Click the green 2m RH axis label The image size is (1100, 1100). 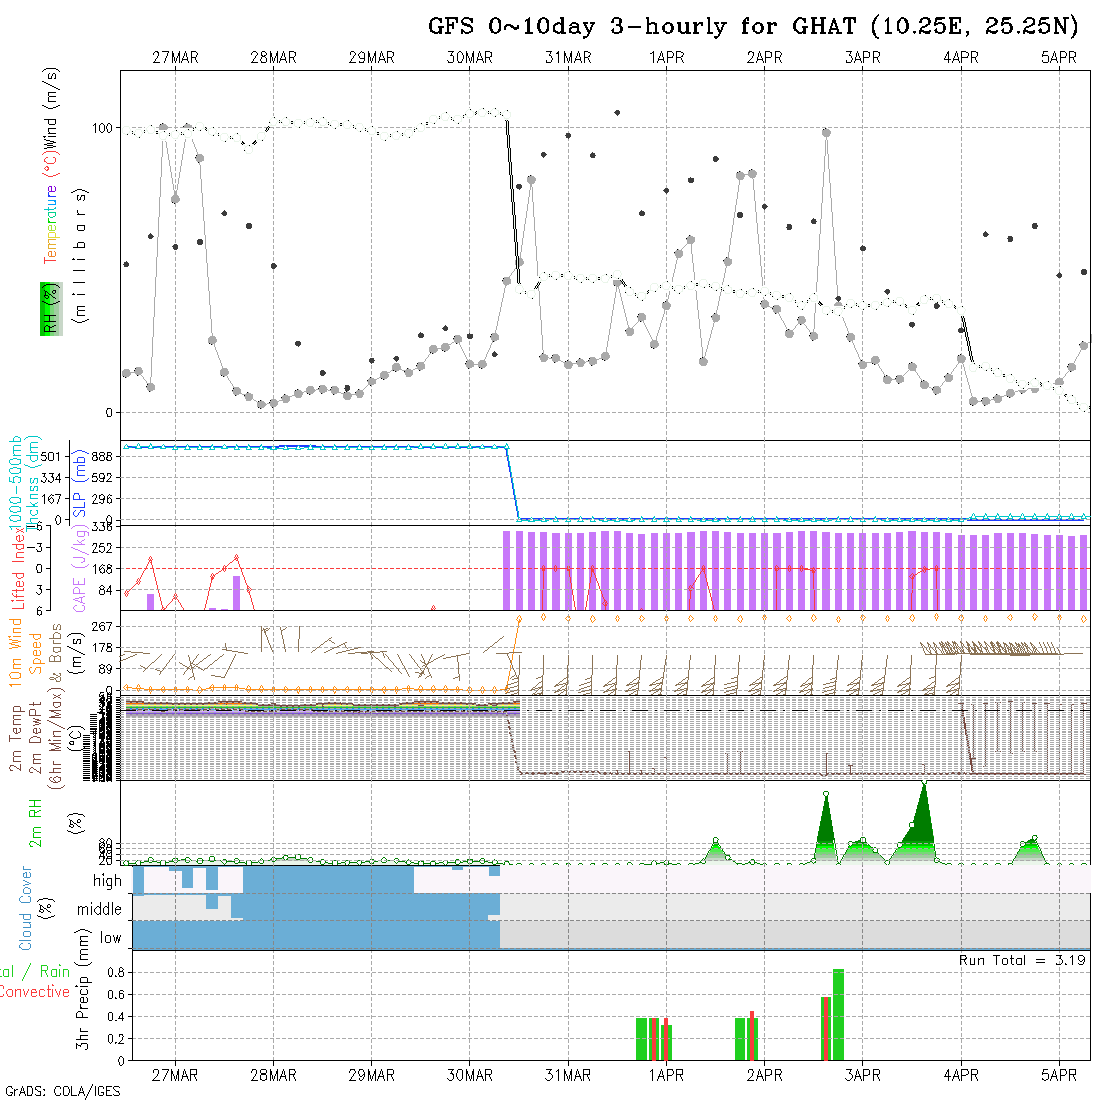(34, 822)
